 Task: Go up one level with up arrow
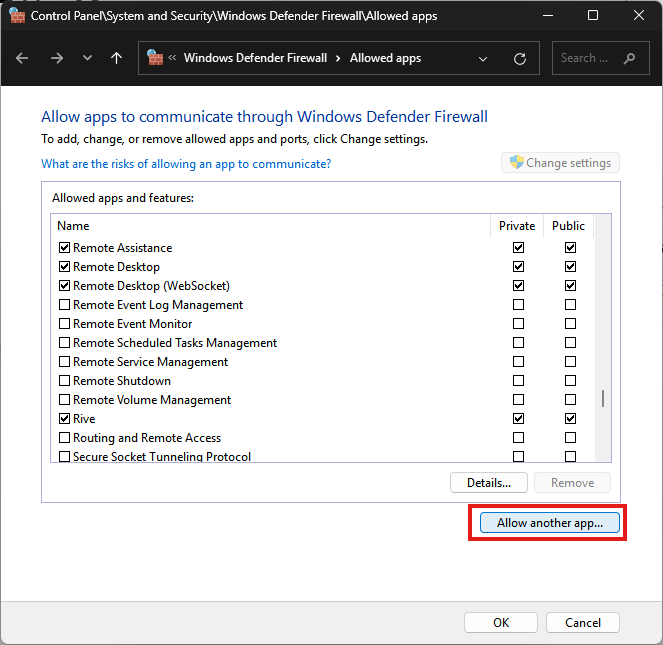point(116,58)
